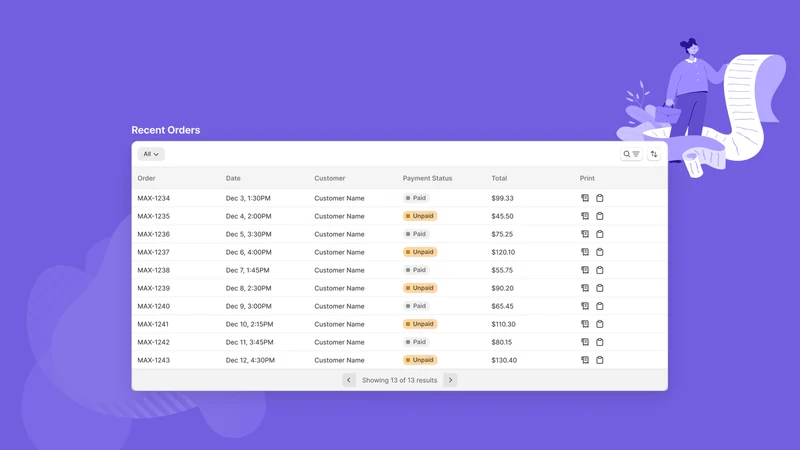Click clipboard icon for order MAX-1235
Image resolution: width=800 pixels, height=450 pixels.
[600, 216]
